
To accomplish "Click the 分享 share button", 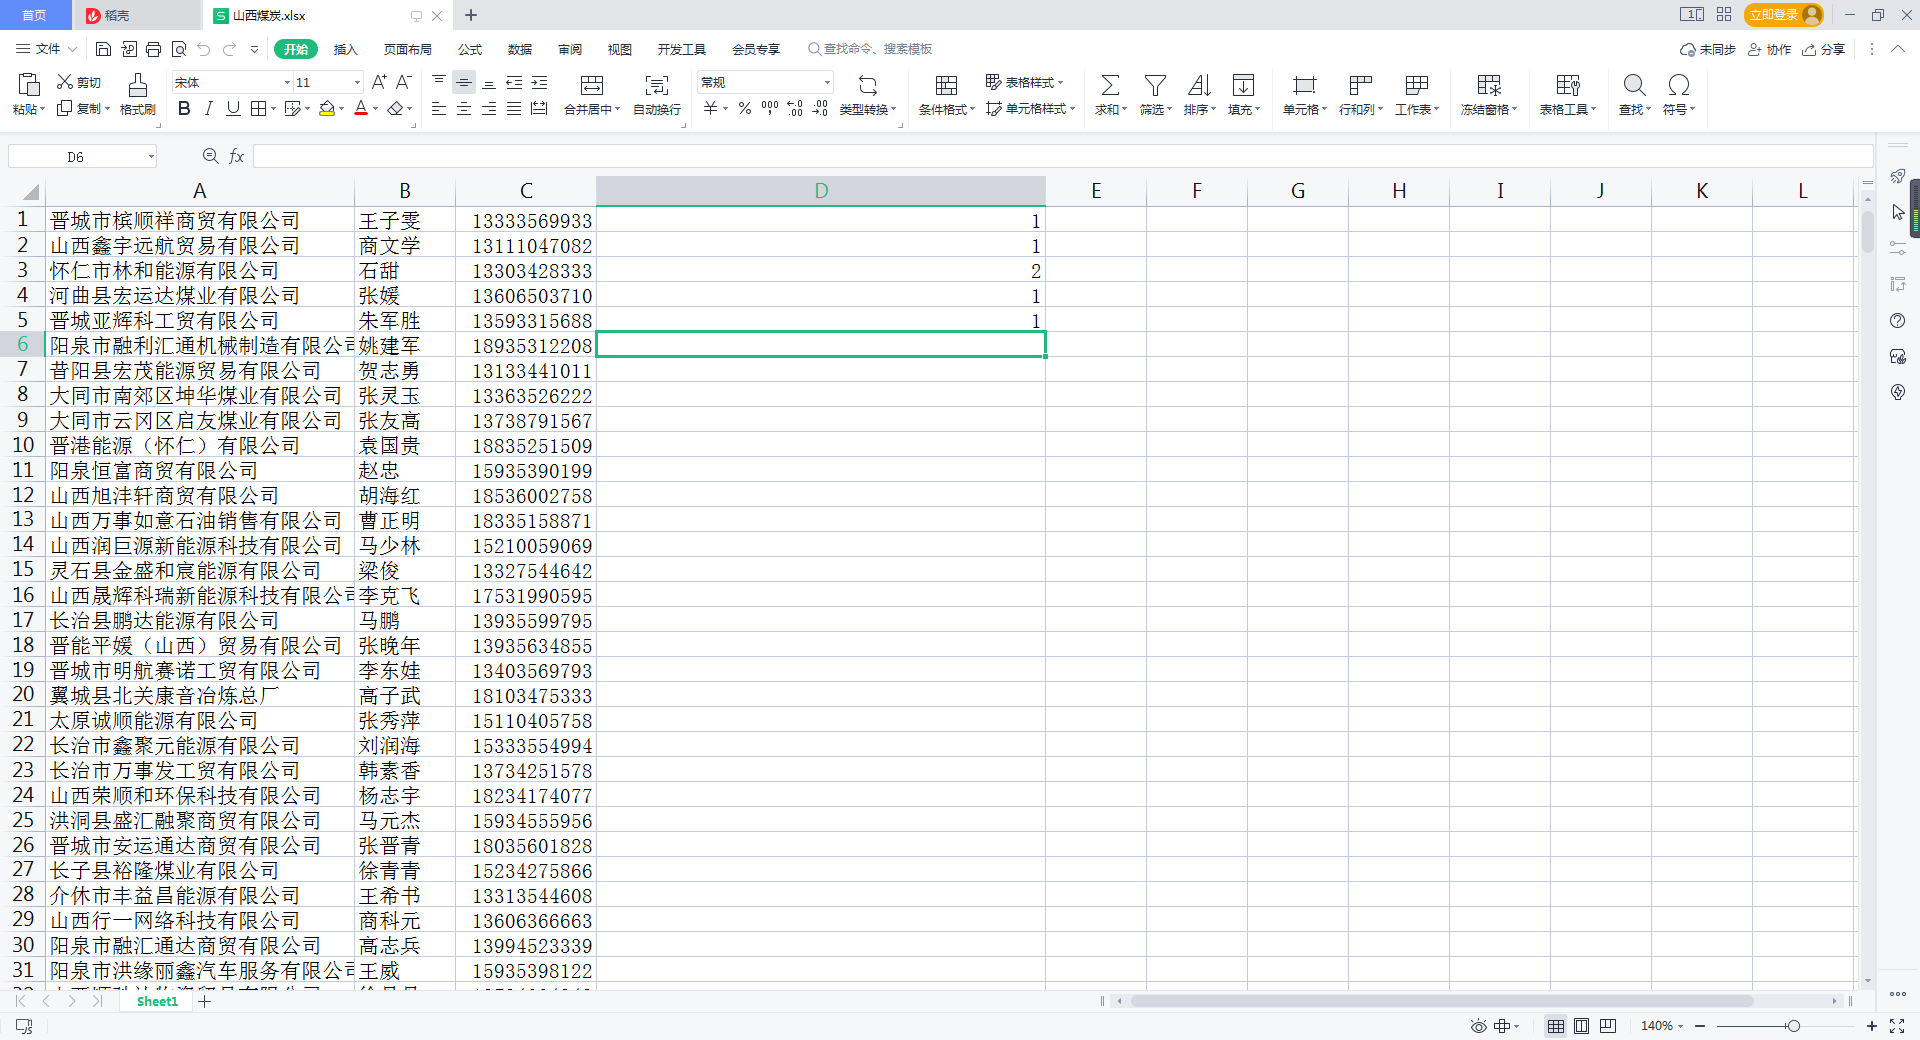I will pyautogui.click(x=1824, y=49).
